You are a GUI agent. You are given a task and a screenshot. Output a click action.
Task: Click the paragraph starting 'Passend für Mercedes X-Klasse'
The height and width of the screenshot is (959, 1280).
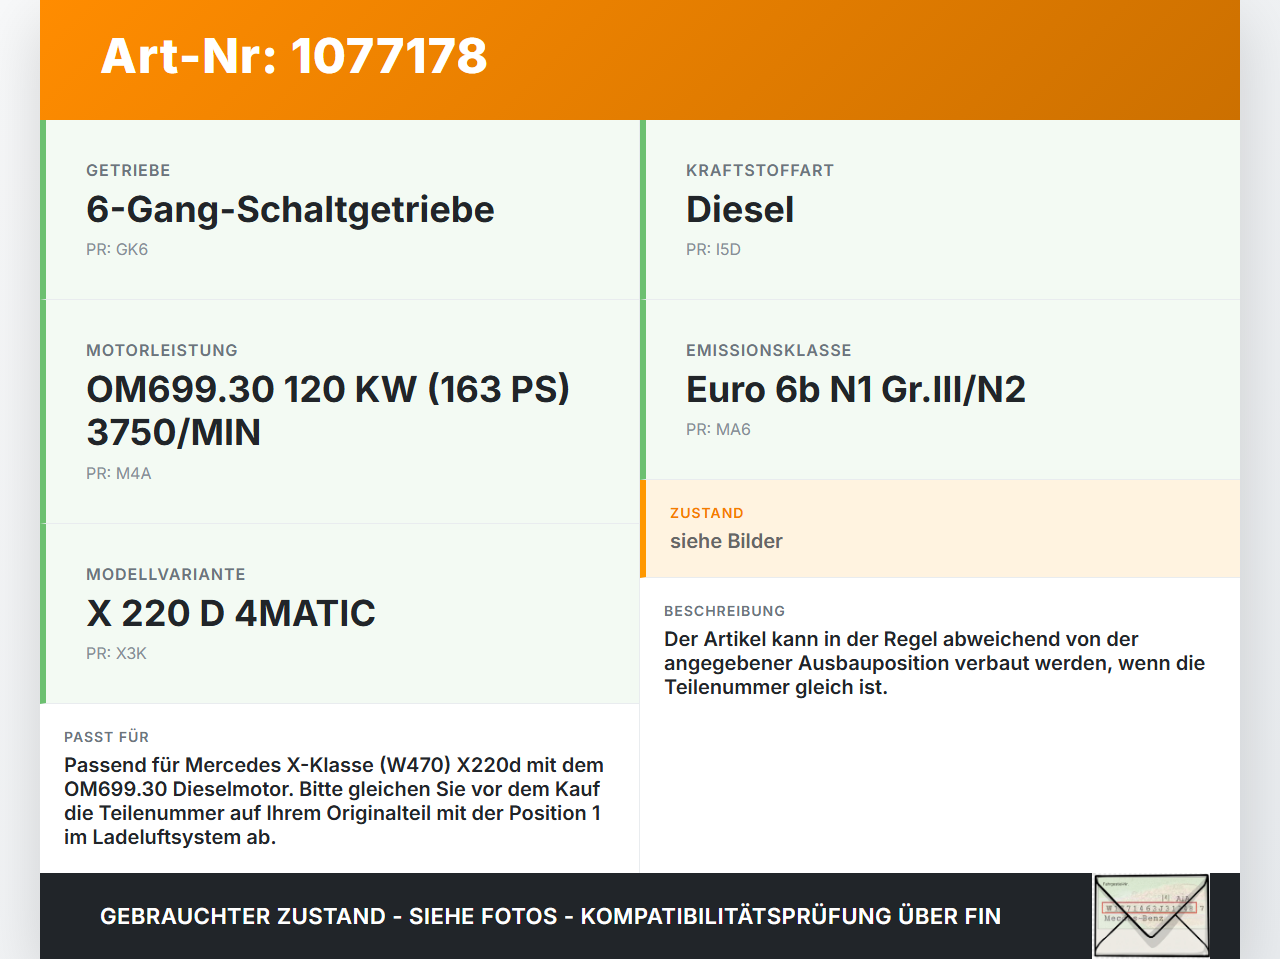[334, 801]
